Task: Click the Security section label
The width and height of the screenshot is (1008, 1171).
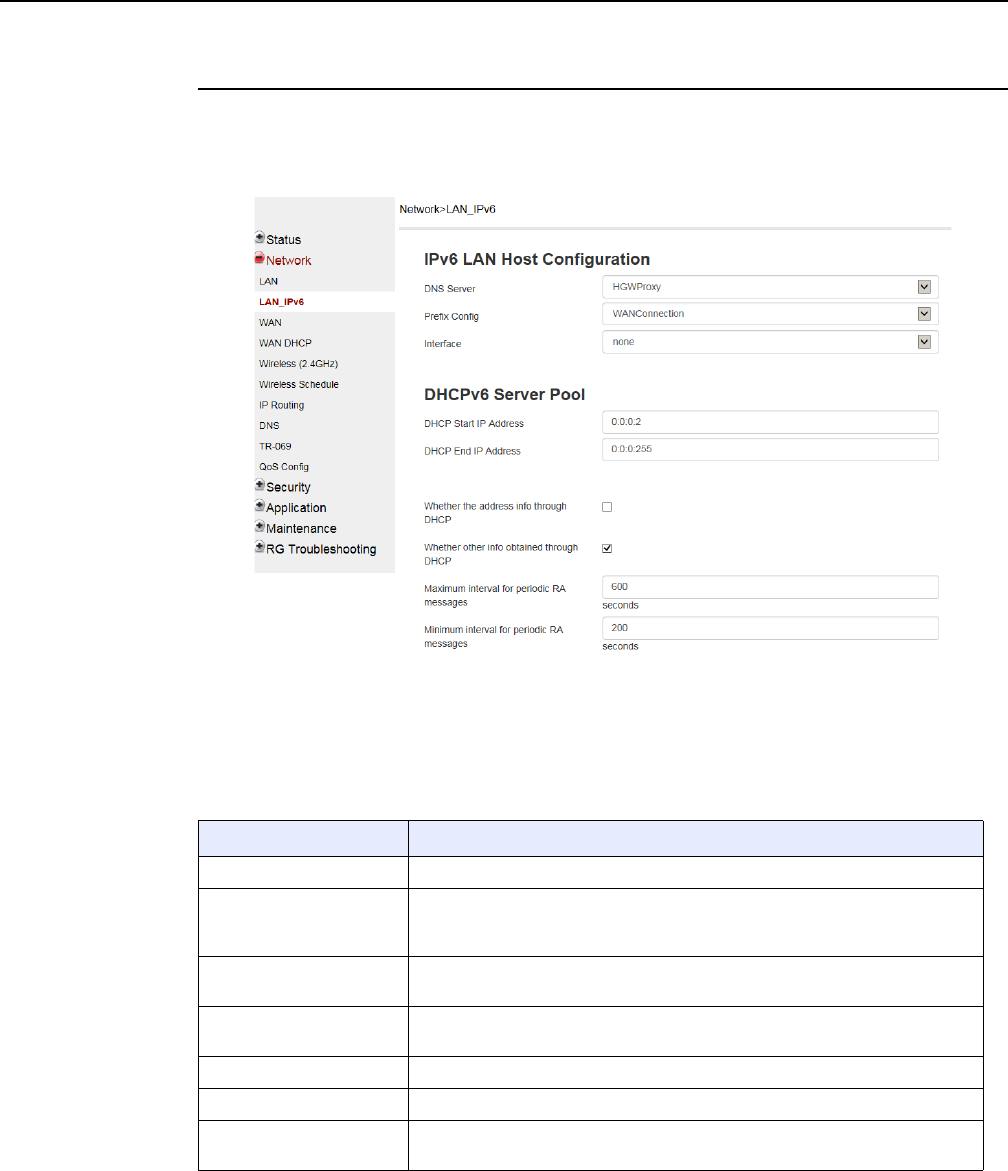Action: click(288, 487)
